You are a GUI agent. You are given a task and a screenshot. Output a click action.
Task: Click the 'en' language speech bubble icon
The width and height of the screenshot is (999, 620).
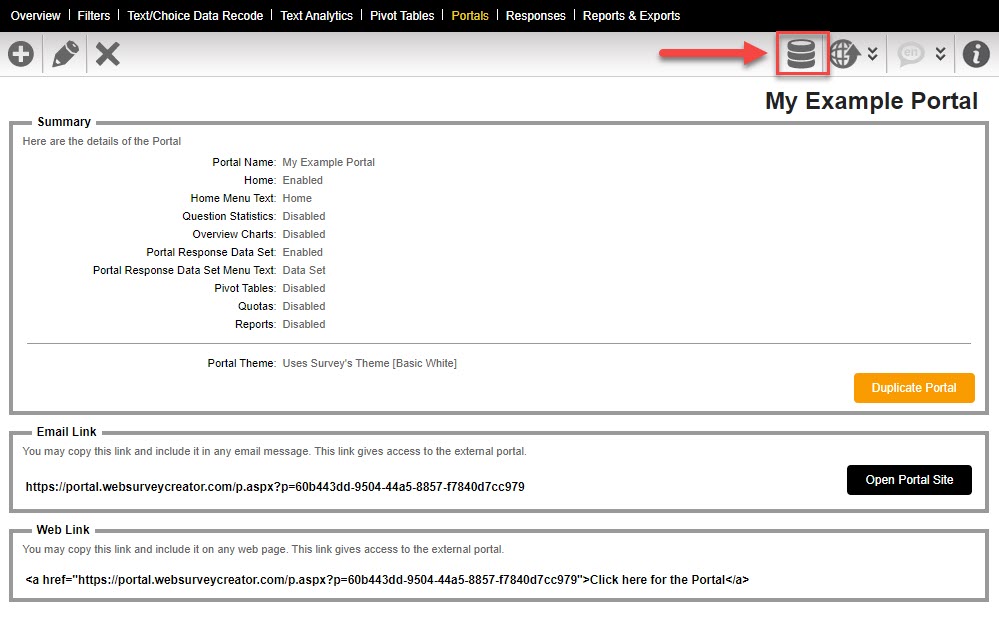[911, 54]
